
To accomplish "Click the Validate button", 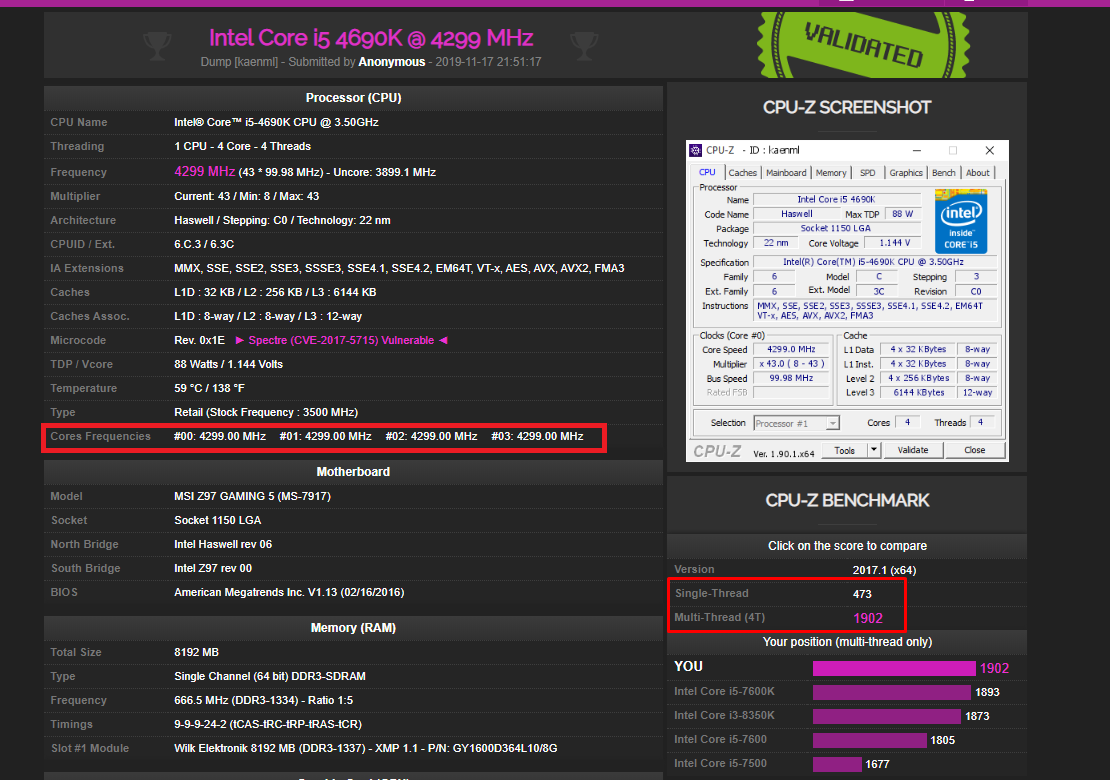I will (x=912, y=450).
